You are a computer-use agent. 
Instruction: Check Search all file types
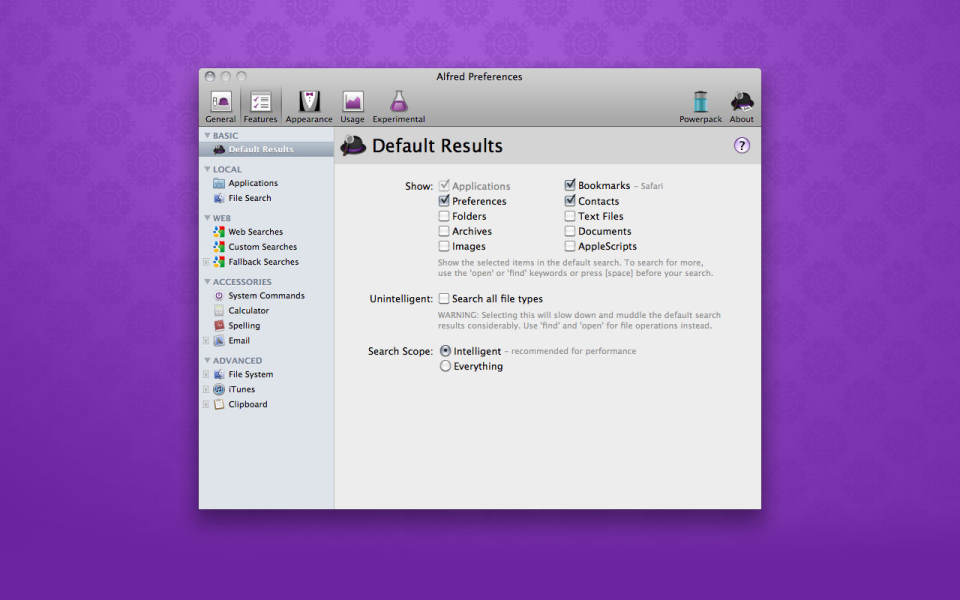(444, 298)
